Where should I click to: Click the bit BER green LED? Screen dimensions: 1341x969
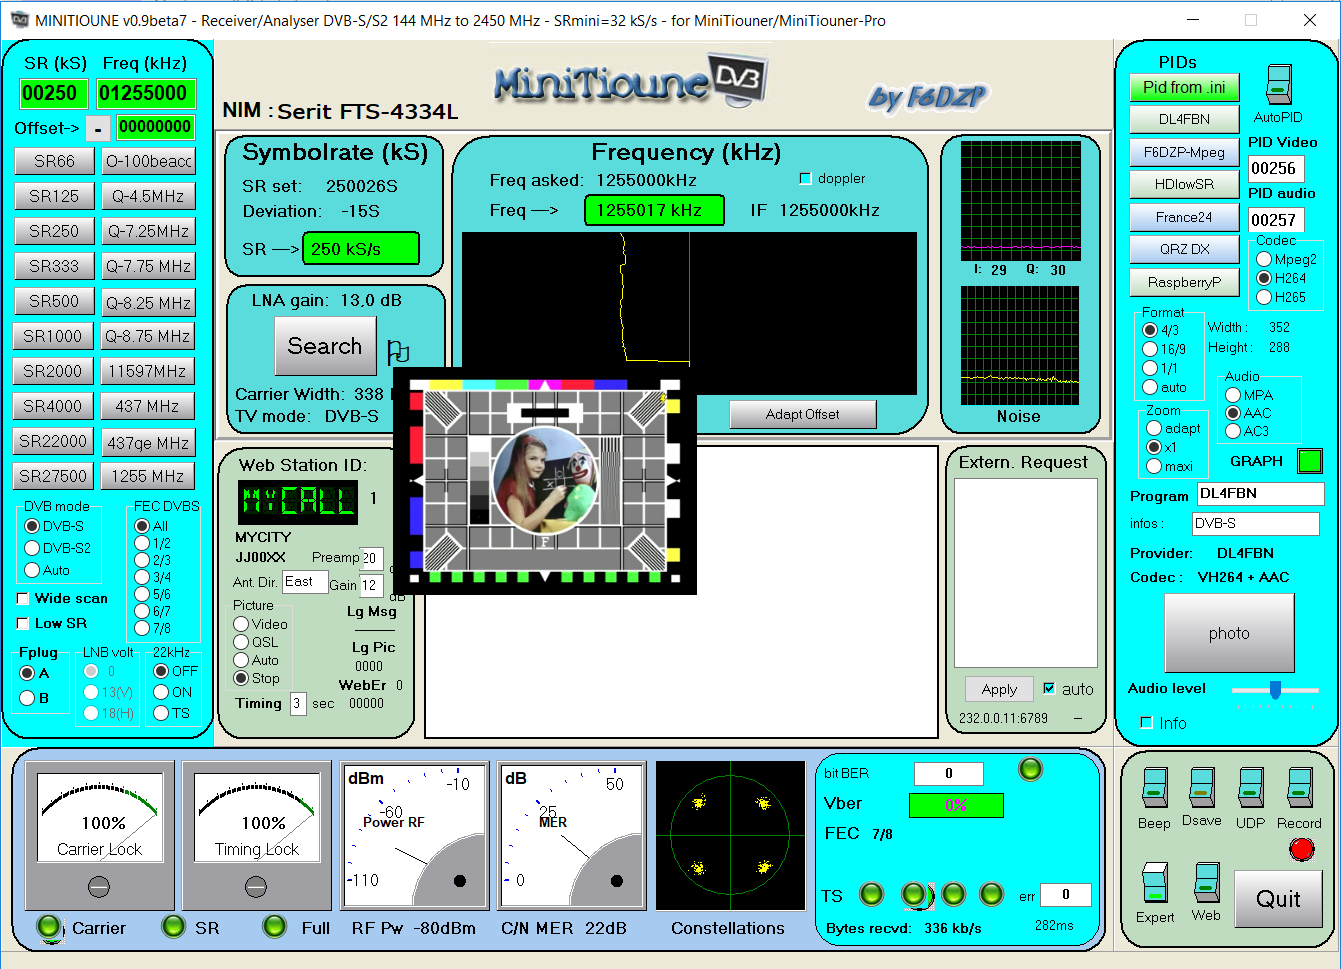point(1030,769)
